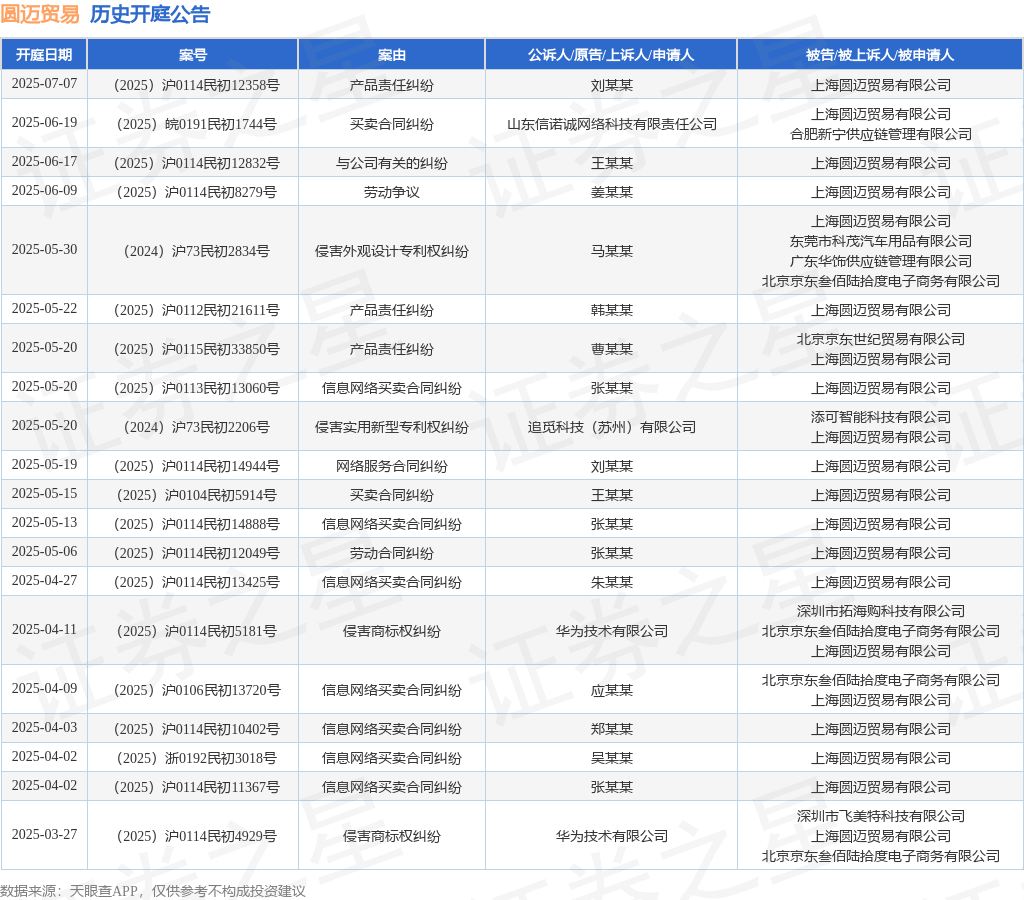Click defendant 深圳市飞美特科技有限公司
The image size is (1024, 900).
(881, 816)
